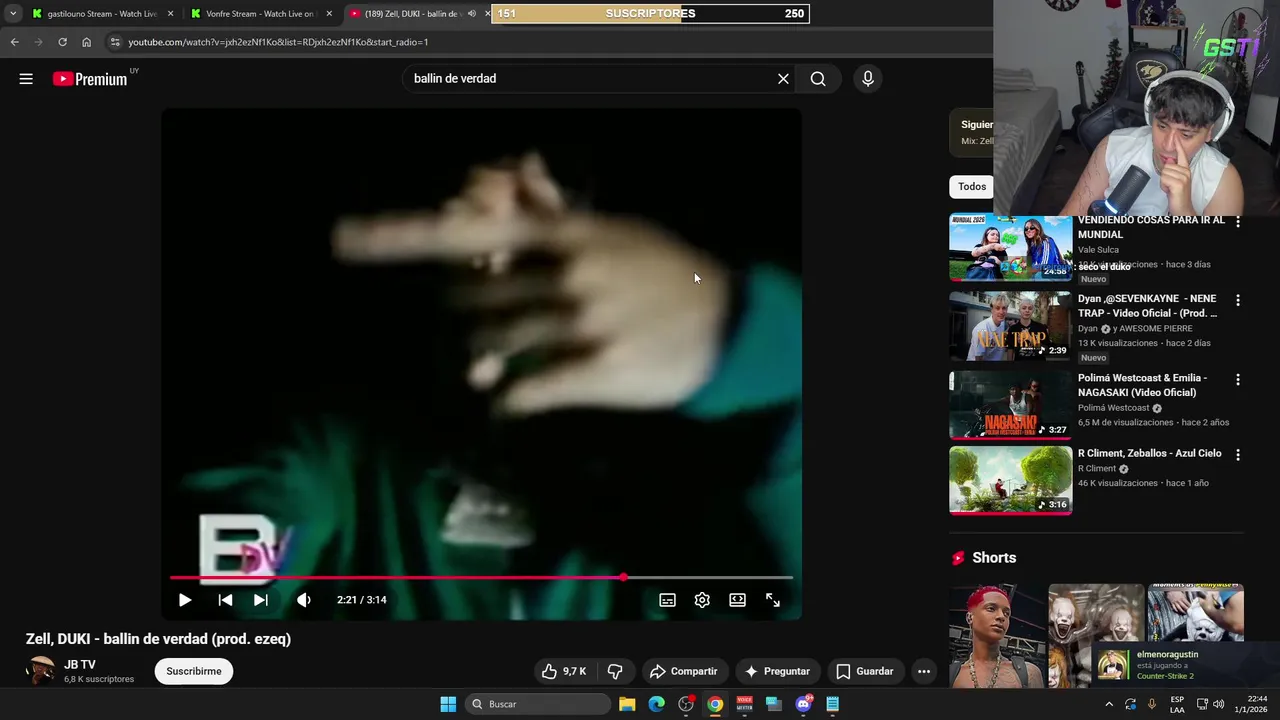Open NAGASAKI video thumbnail
1280x720 pixels.
pos(1010,405)
